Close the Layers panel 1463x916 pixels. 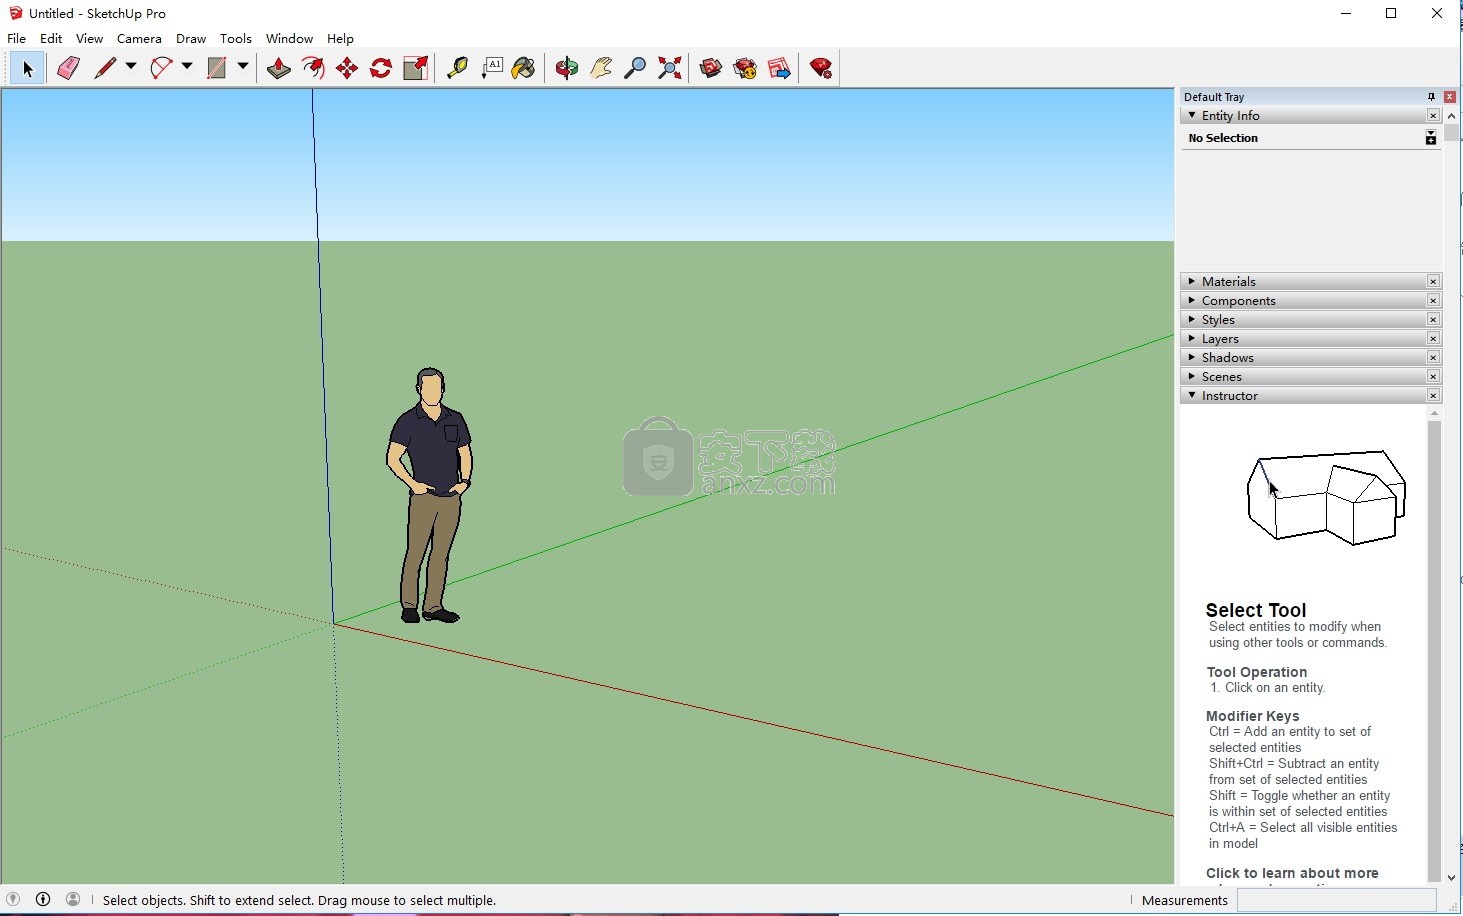click(x=1433, y=339)
